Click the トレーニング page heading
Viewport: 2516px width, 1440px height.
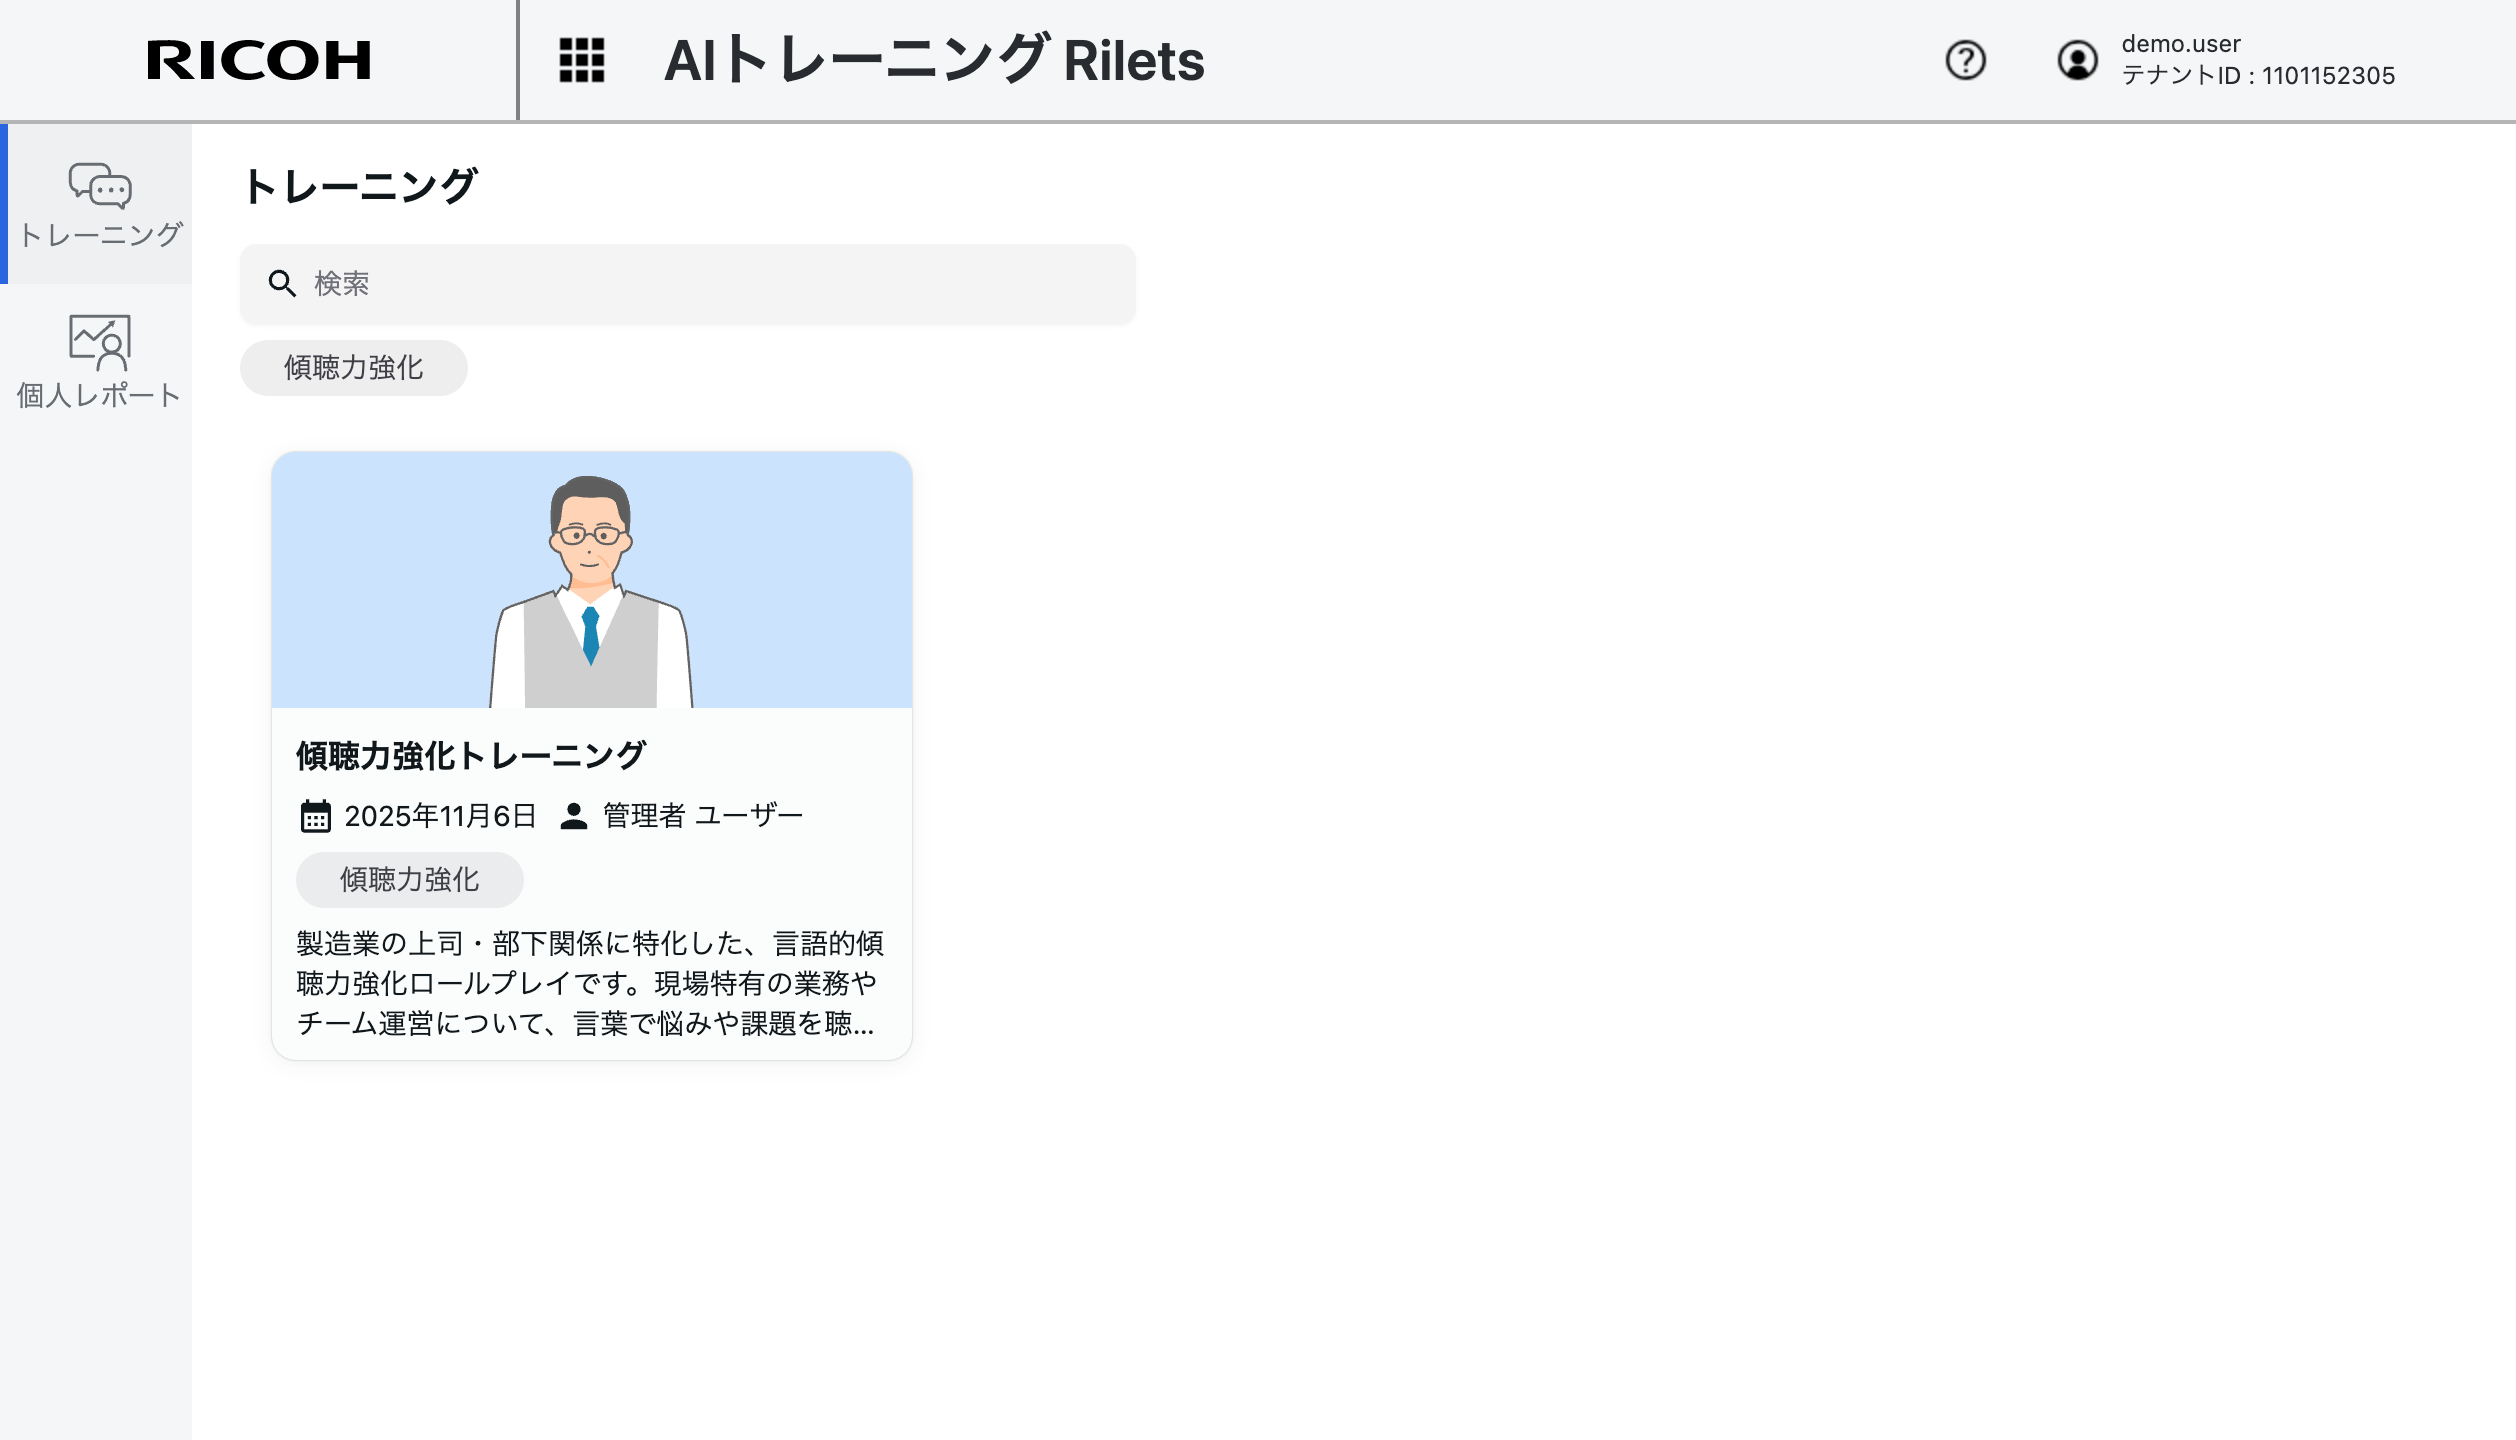(x=360, y=186)
